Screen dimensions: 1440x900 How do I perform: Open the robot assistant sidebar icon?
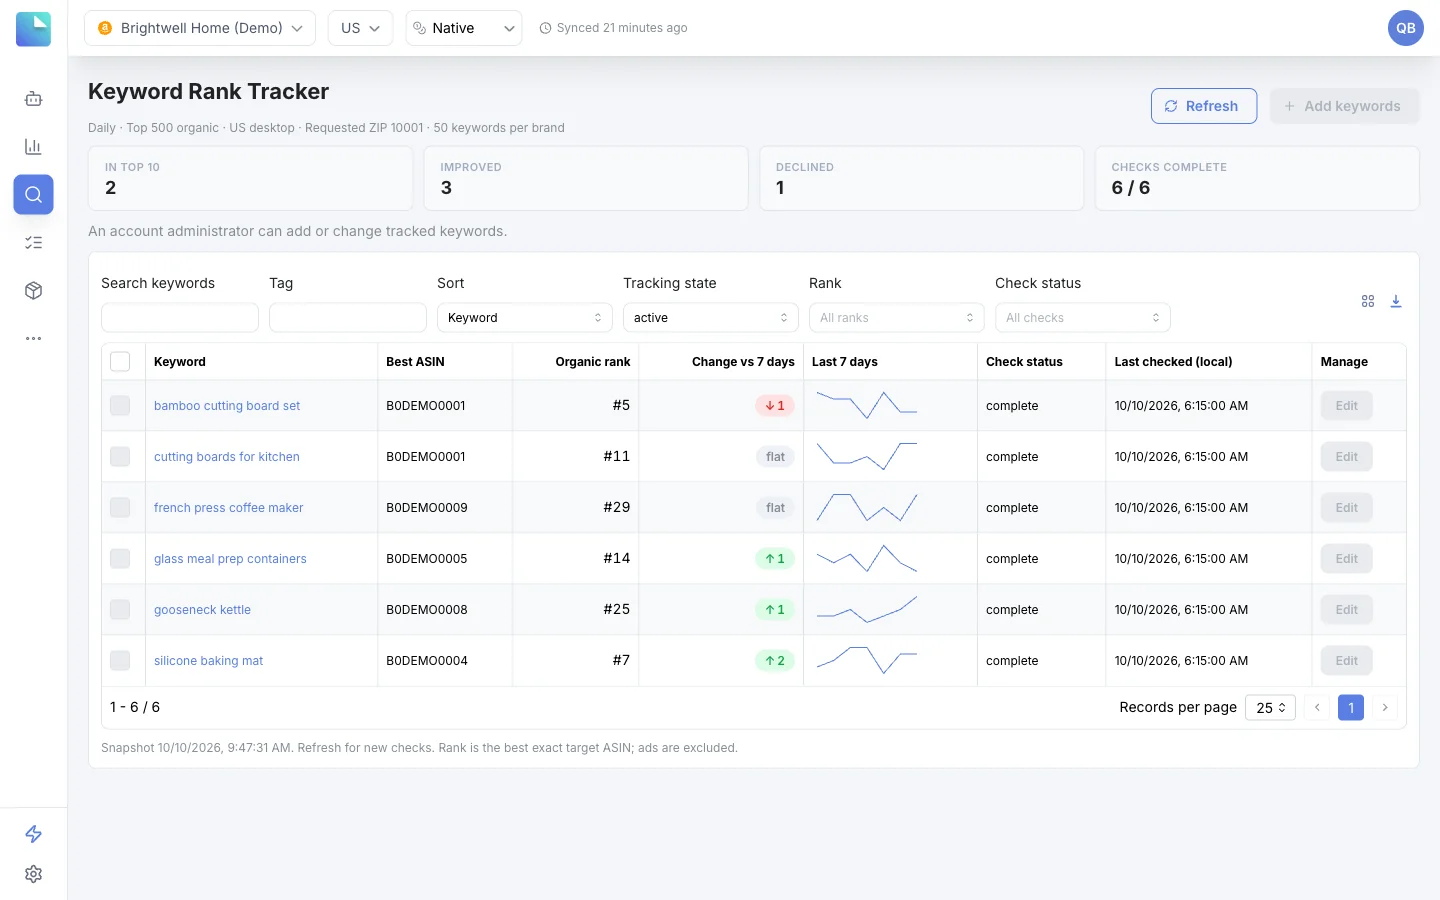tap(33, 98)
